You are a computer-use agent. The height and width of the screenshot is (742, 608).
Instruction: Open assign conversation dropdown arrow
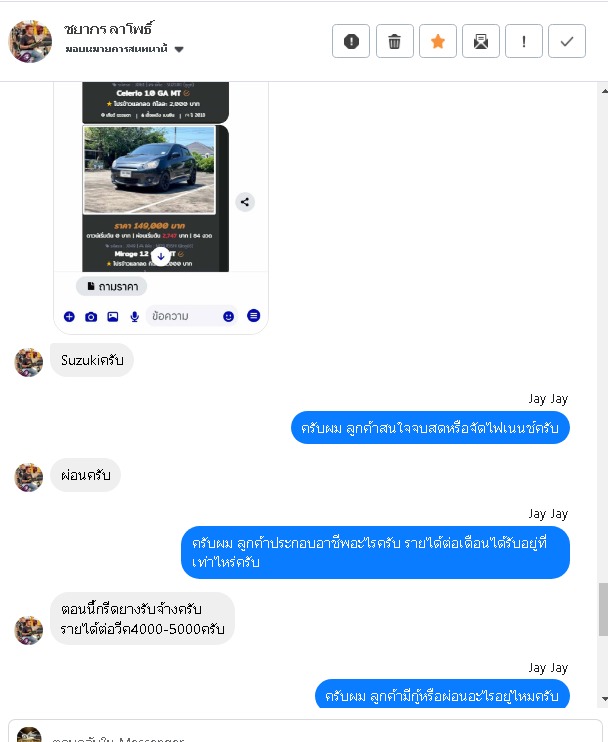coord(179,49)
